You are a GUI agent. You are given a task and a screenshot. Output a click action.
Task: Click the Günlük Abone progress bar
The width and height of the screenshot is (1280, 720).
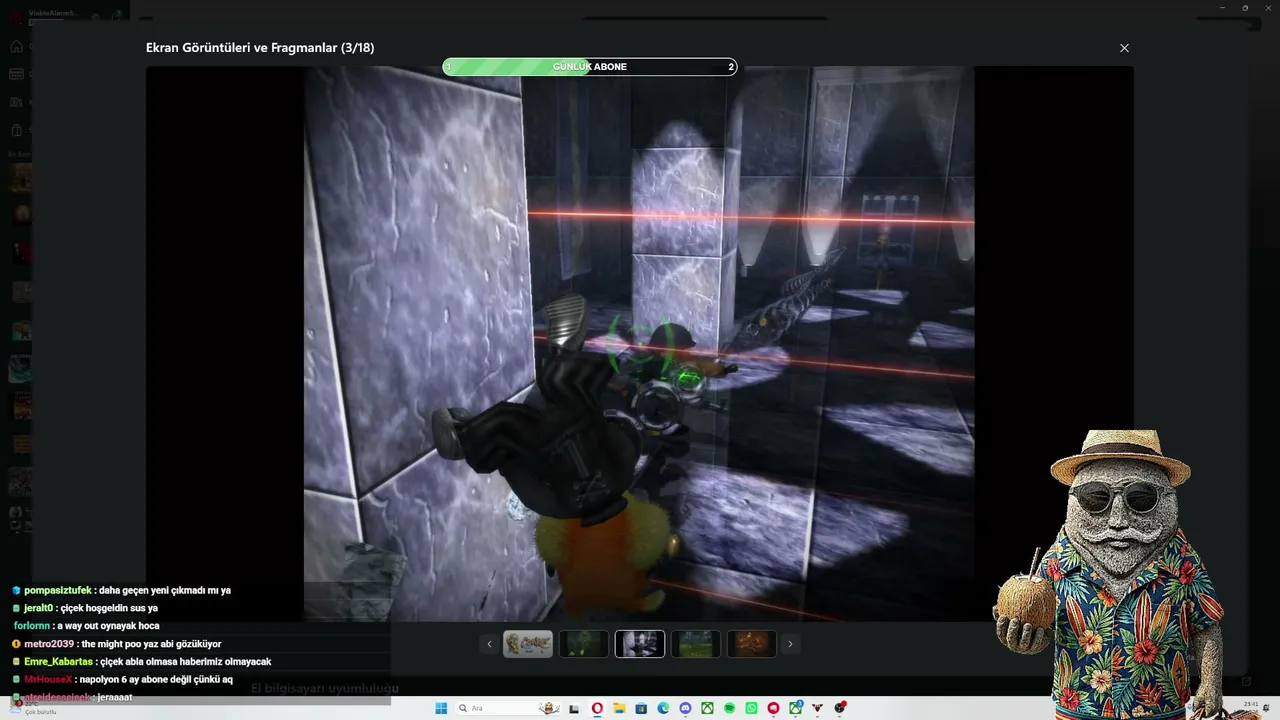pos(590,67)
